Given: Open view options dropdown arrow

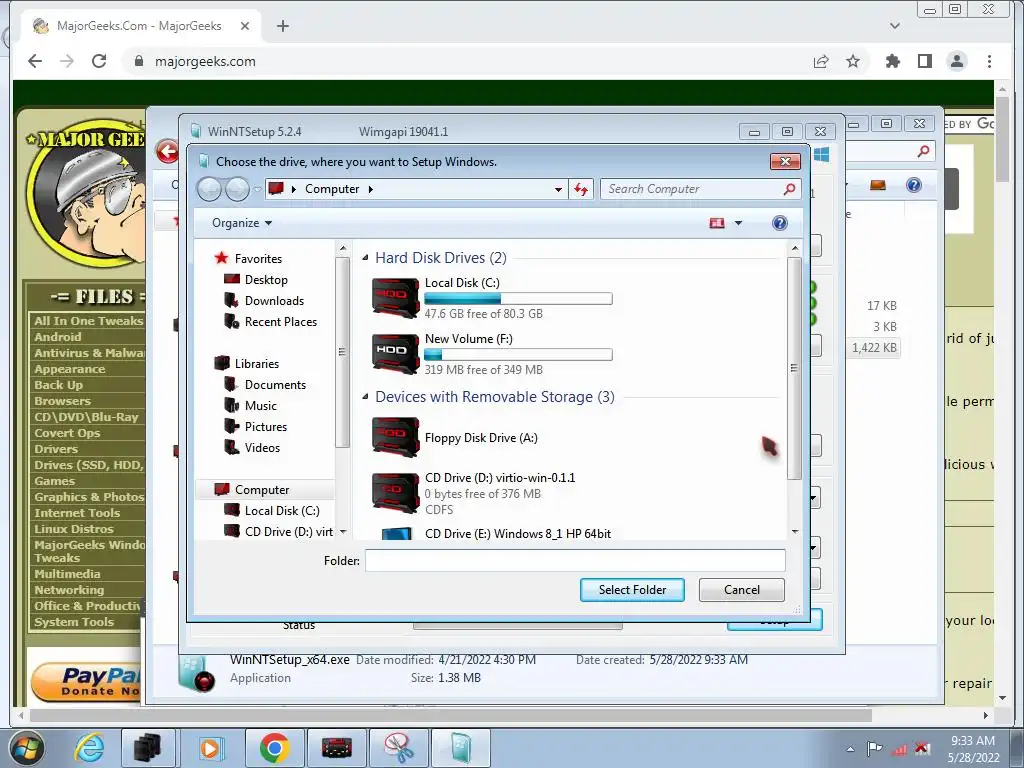Looking at the screenshot, I should point(739,223).
